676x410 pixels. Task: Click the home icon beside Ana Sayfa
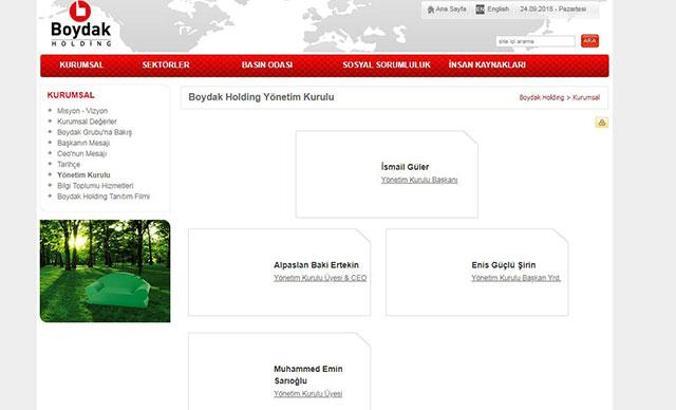(431, 9)
